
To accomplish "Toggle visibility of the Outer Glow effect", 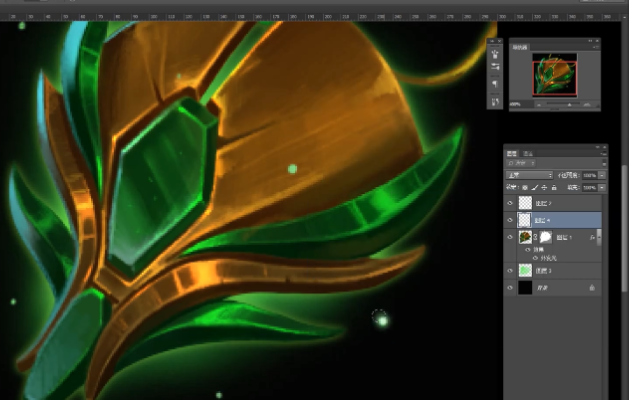I will pyautogui.click(x=535, y=258).
